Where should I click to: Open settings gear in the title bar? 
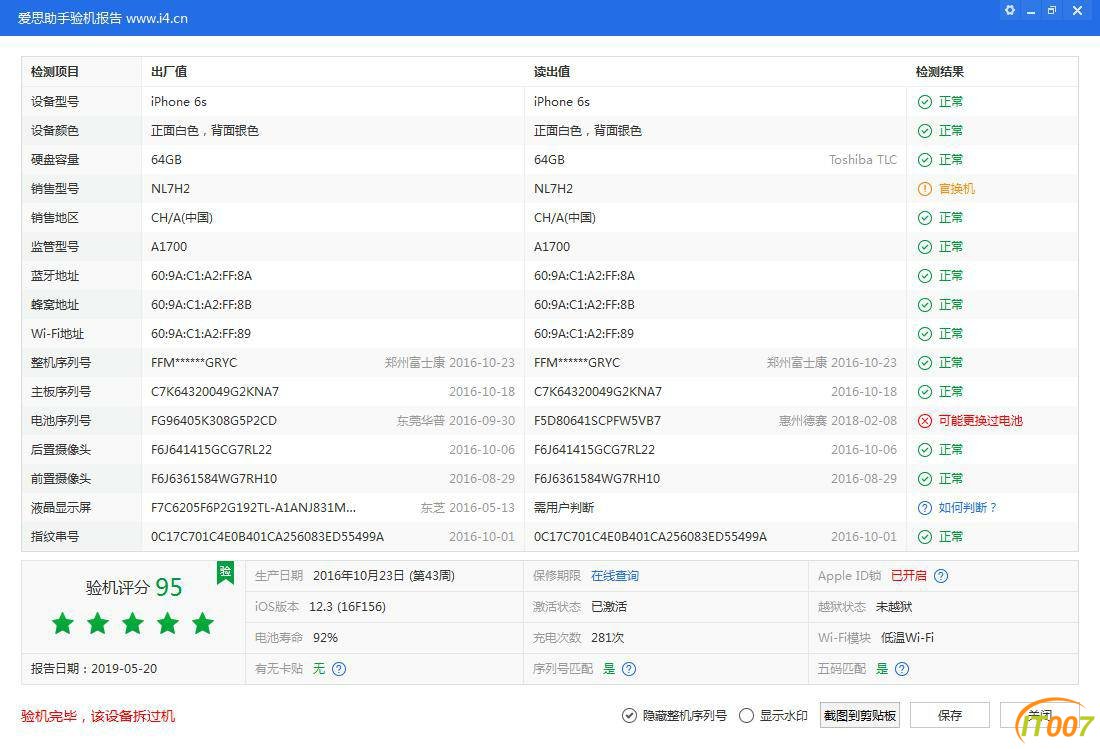[1010, 11]
